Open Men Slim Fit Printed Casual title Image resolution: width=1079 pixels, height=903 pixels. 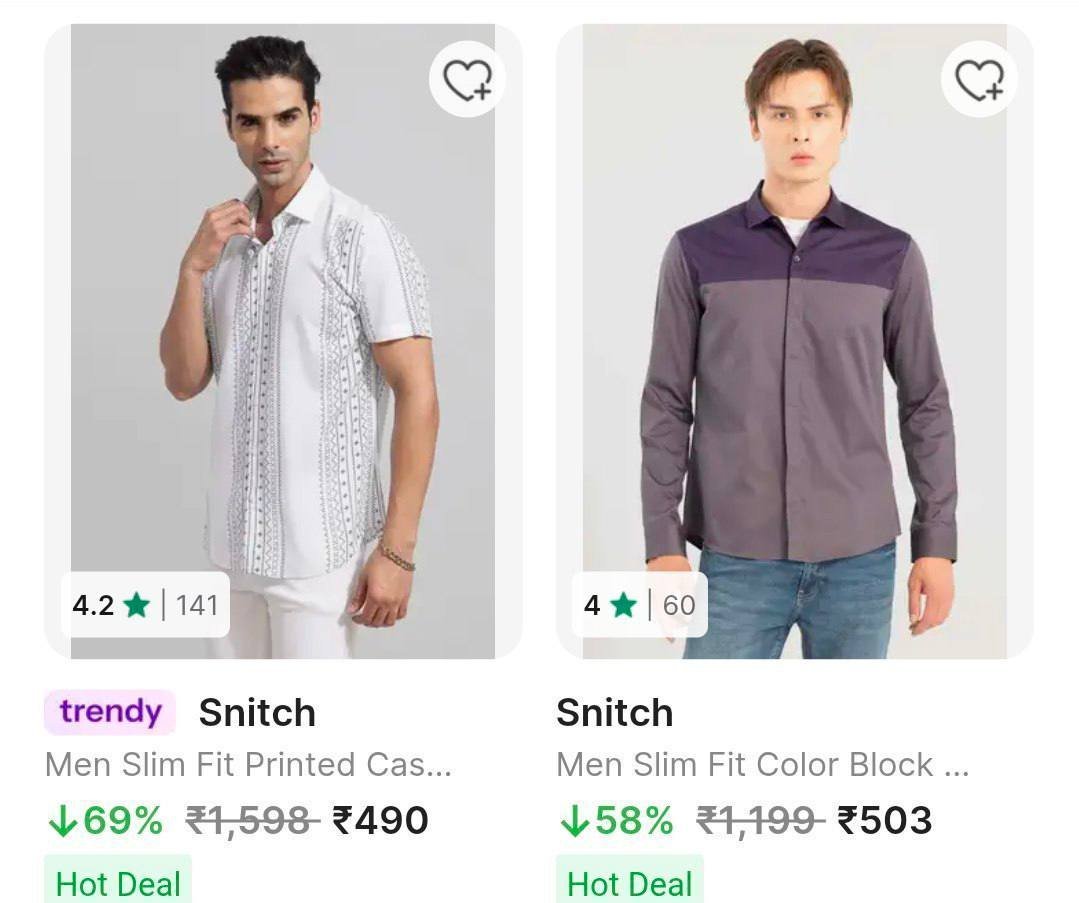(x=248, y=765)
